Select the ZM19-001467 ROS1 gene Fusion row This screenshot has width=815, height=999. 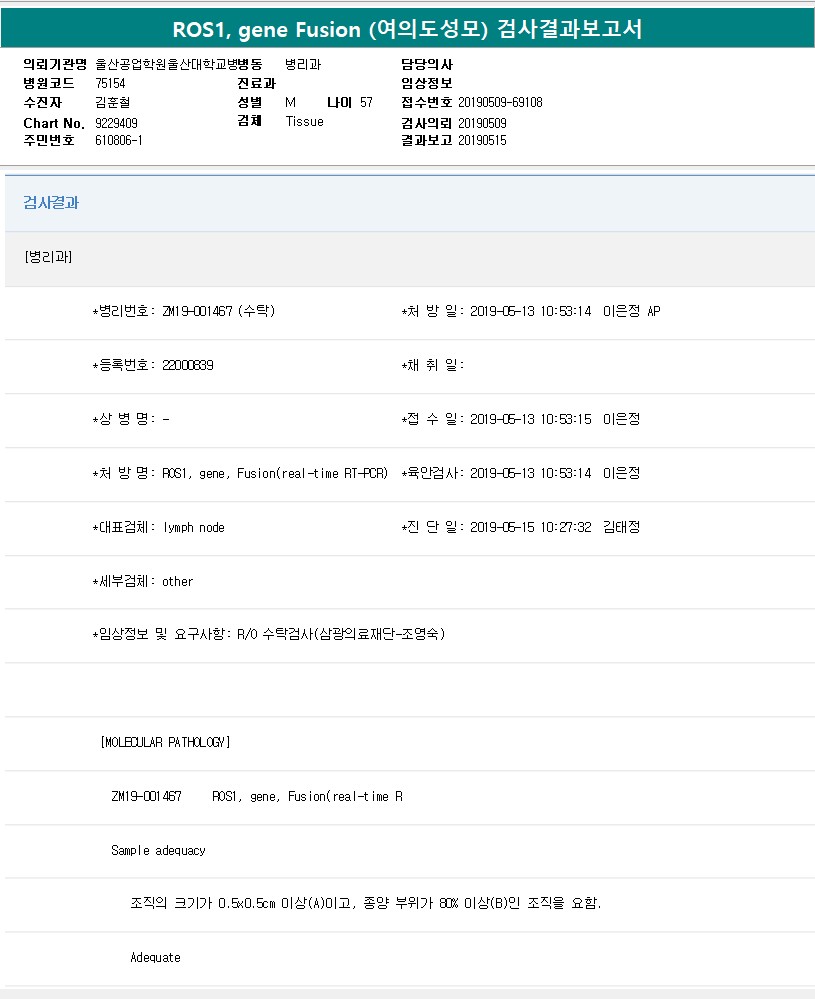coord(257,796)
